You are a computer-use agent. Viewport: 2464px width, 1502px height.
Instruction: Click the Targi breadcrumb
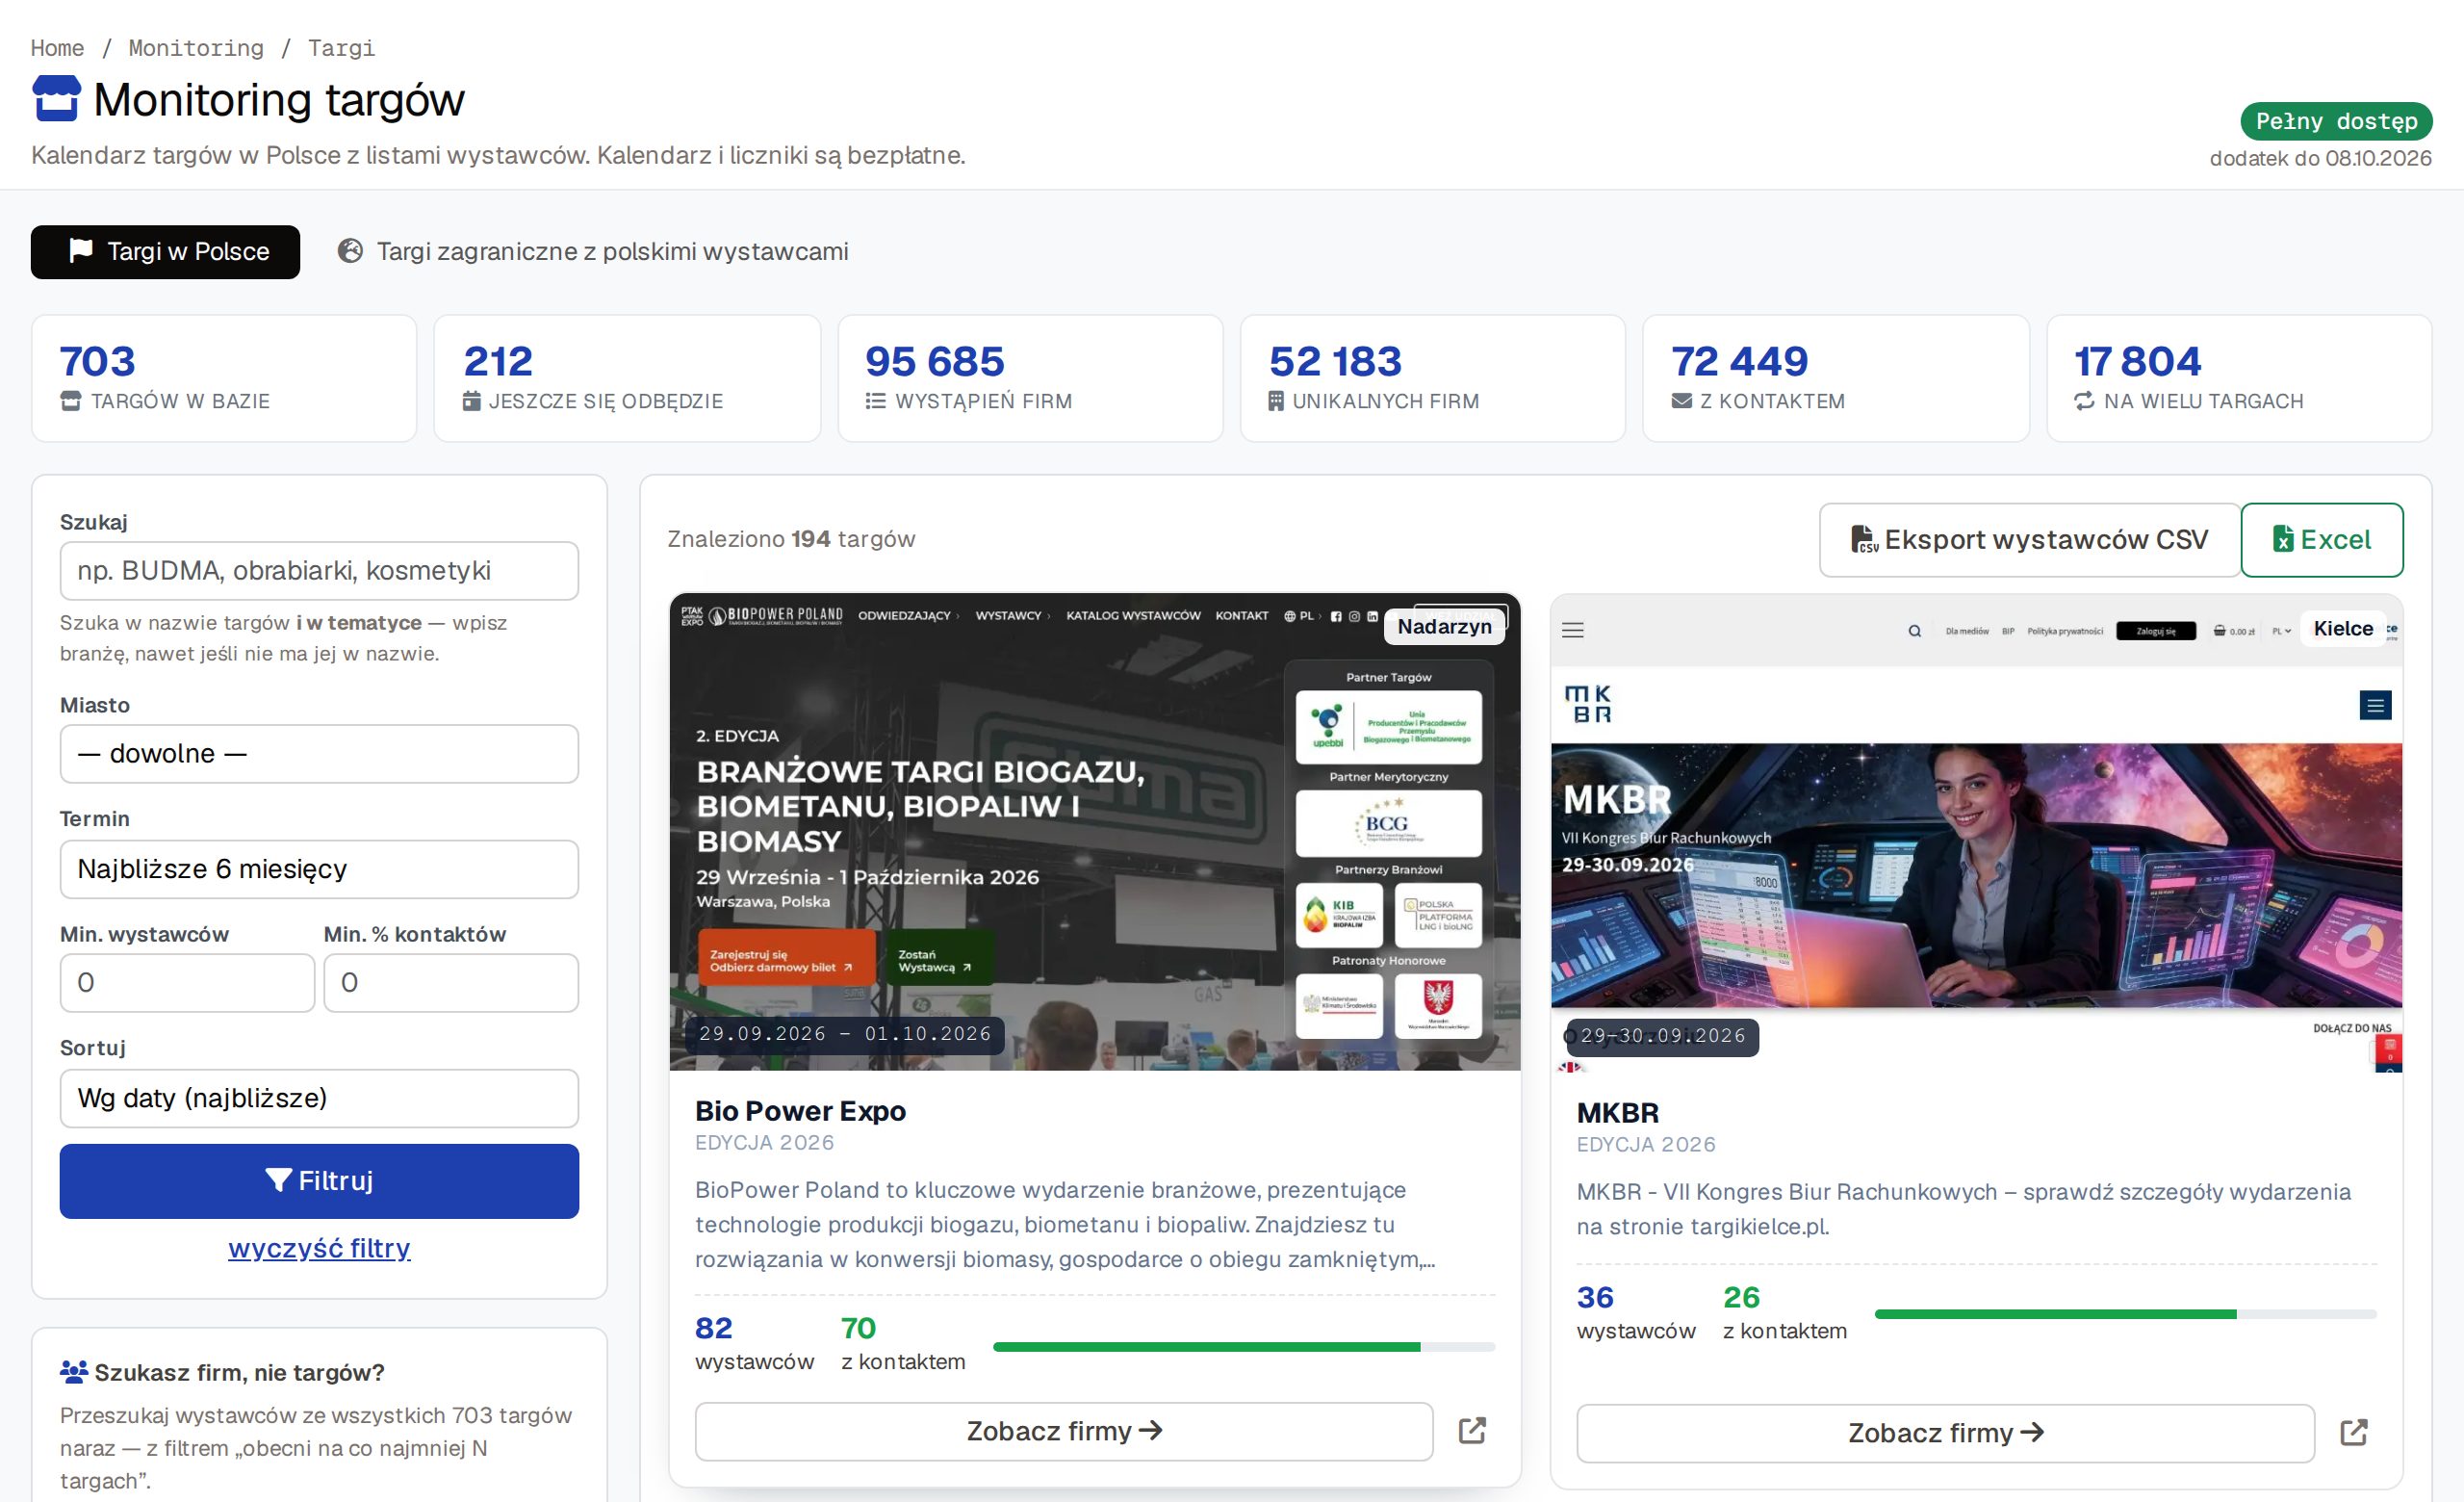(x=341, y=48)
